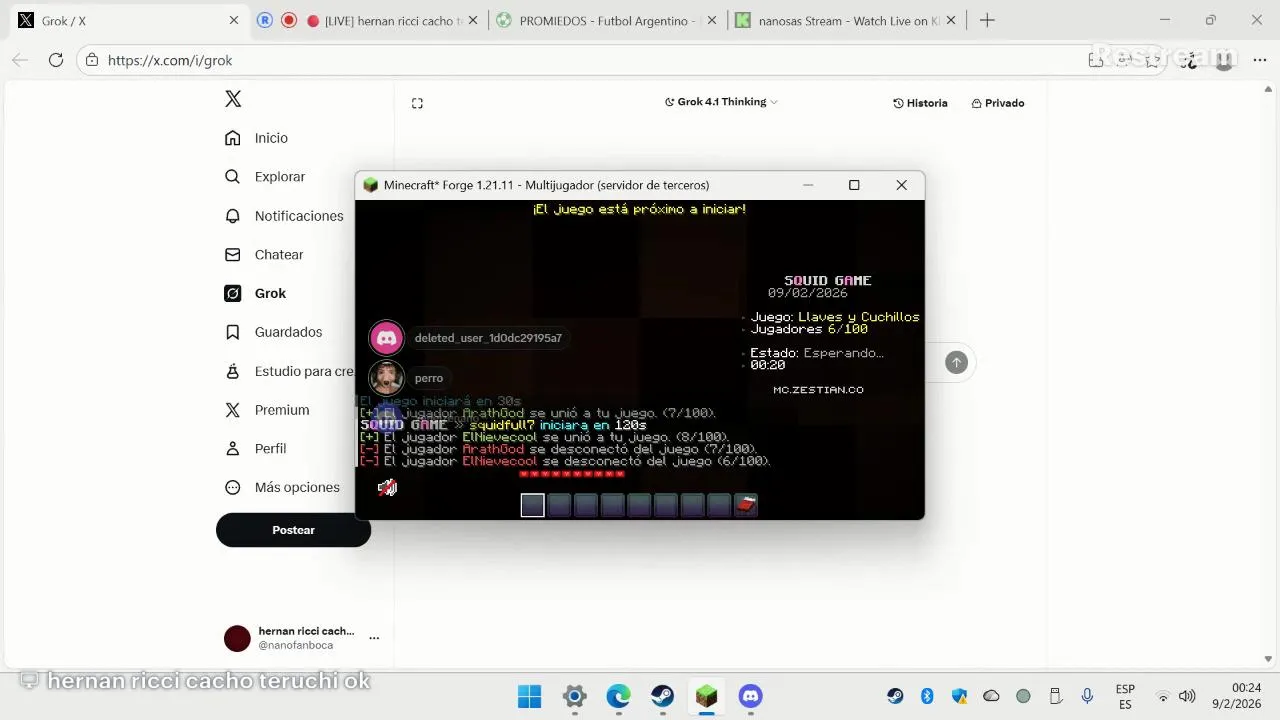This screenshot has width=1280, height=720.
Task: Click the page scroll down arrow
Action: coord(1269,659)
